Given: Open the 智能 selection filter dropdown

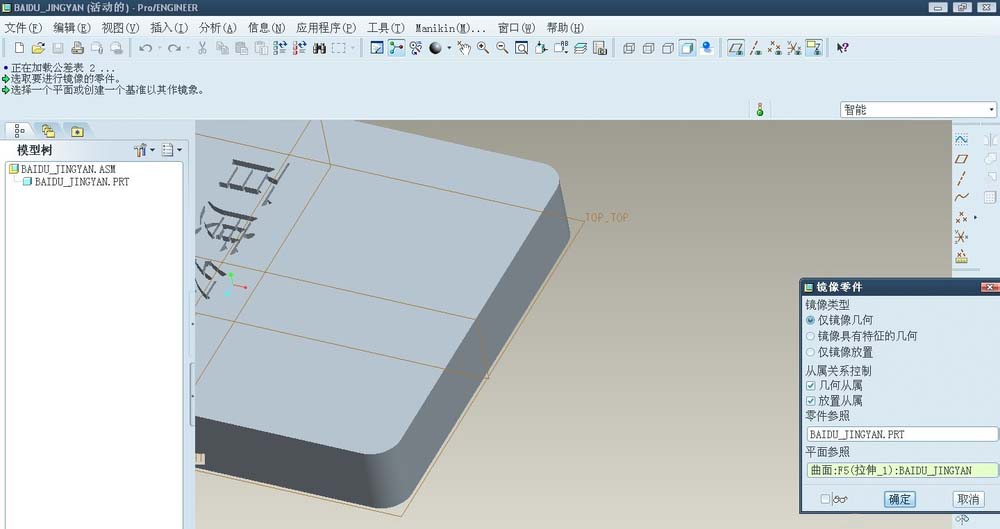Looking at the screenshot, I should 918,110.
